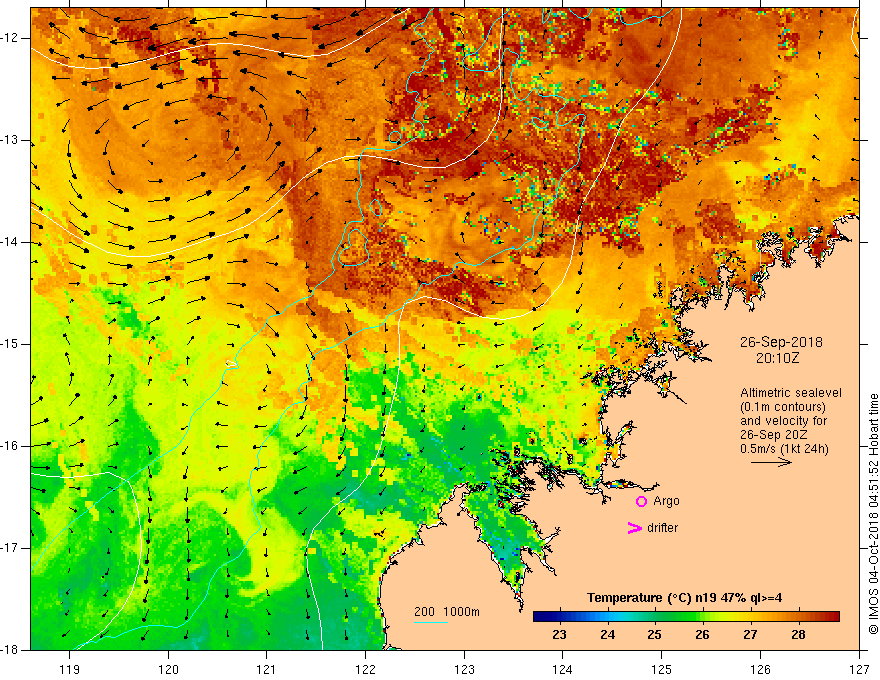Select the 'Argo' legend label
The height and width of the screenshot is (680, 880).
click(x=666, y=501)
